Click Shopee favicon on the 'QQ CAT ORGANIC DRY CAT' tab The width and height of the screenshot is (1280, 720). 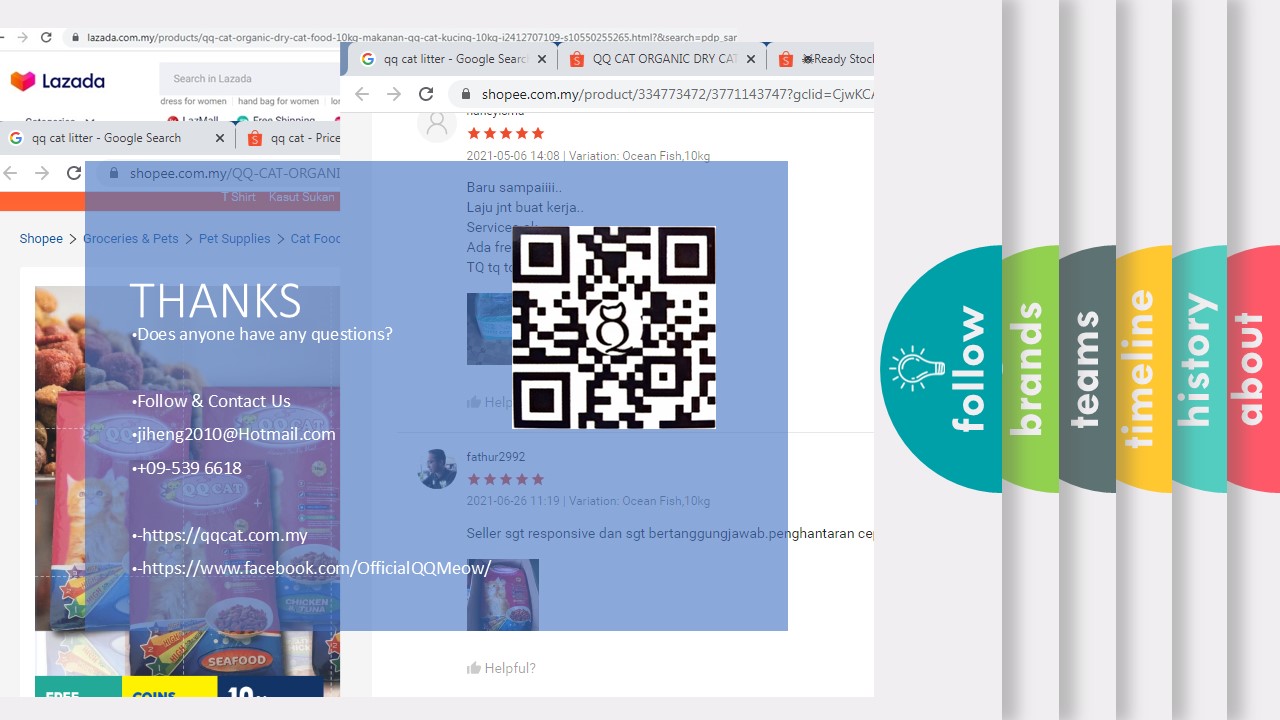pos(576,59)
